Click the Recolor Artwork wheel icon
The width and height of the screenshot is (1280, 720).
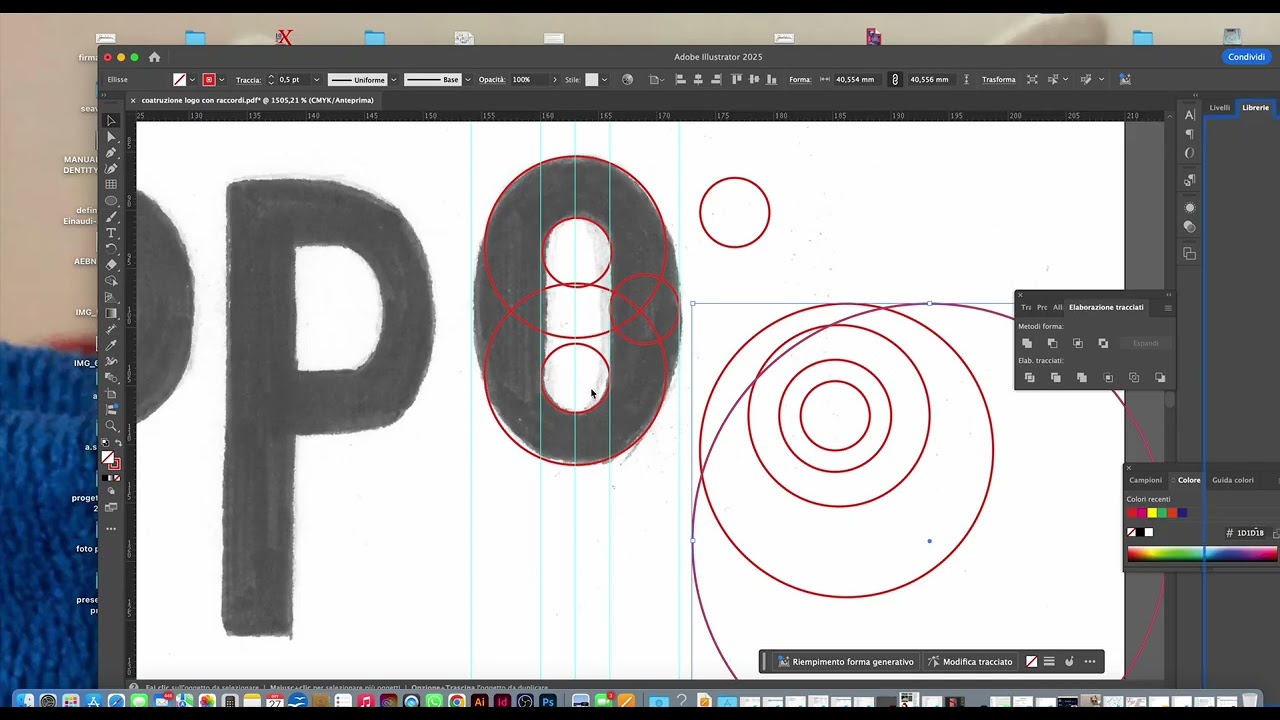coord(627,79)
